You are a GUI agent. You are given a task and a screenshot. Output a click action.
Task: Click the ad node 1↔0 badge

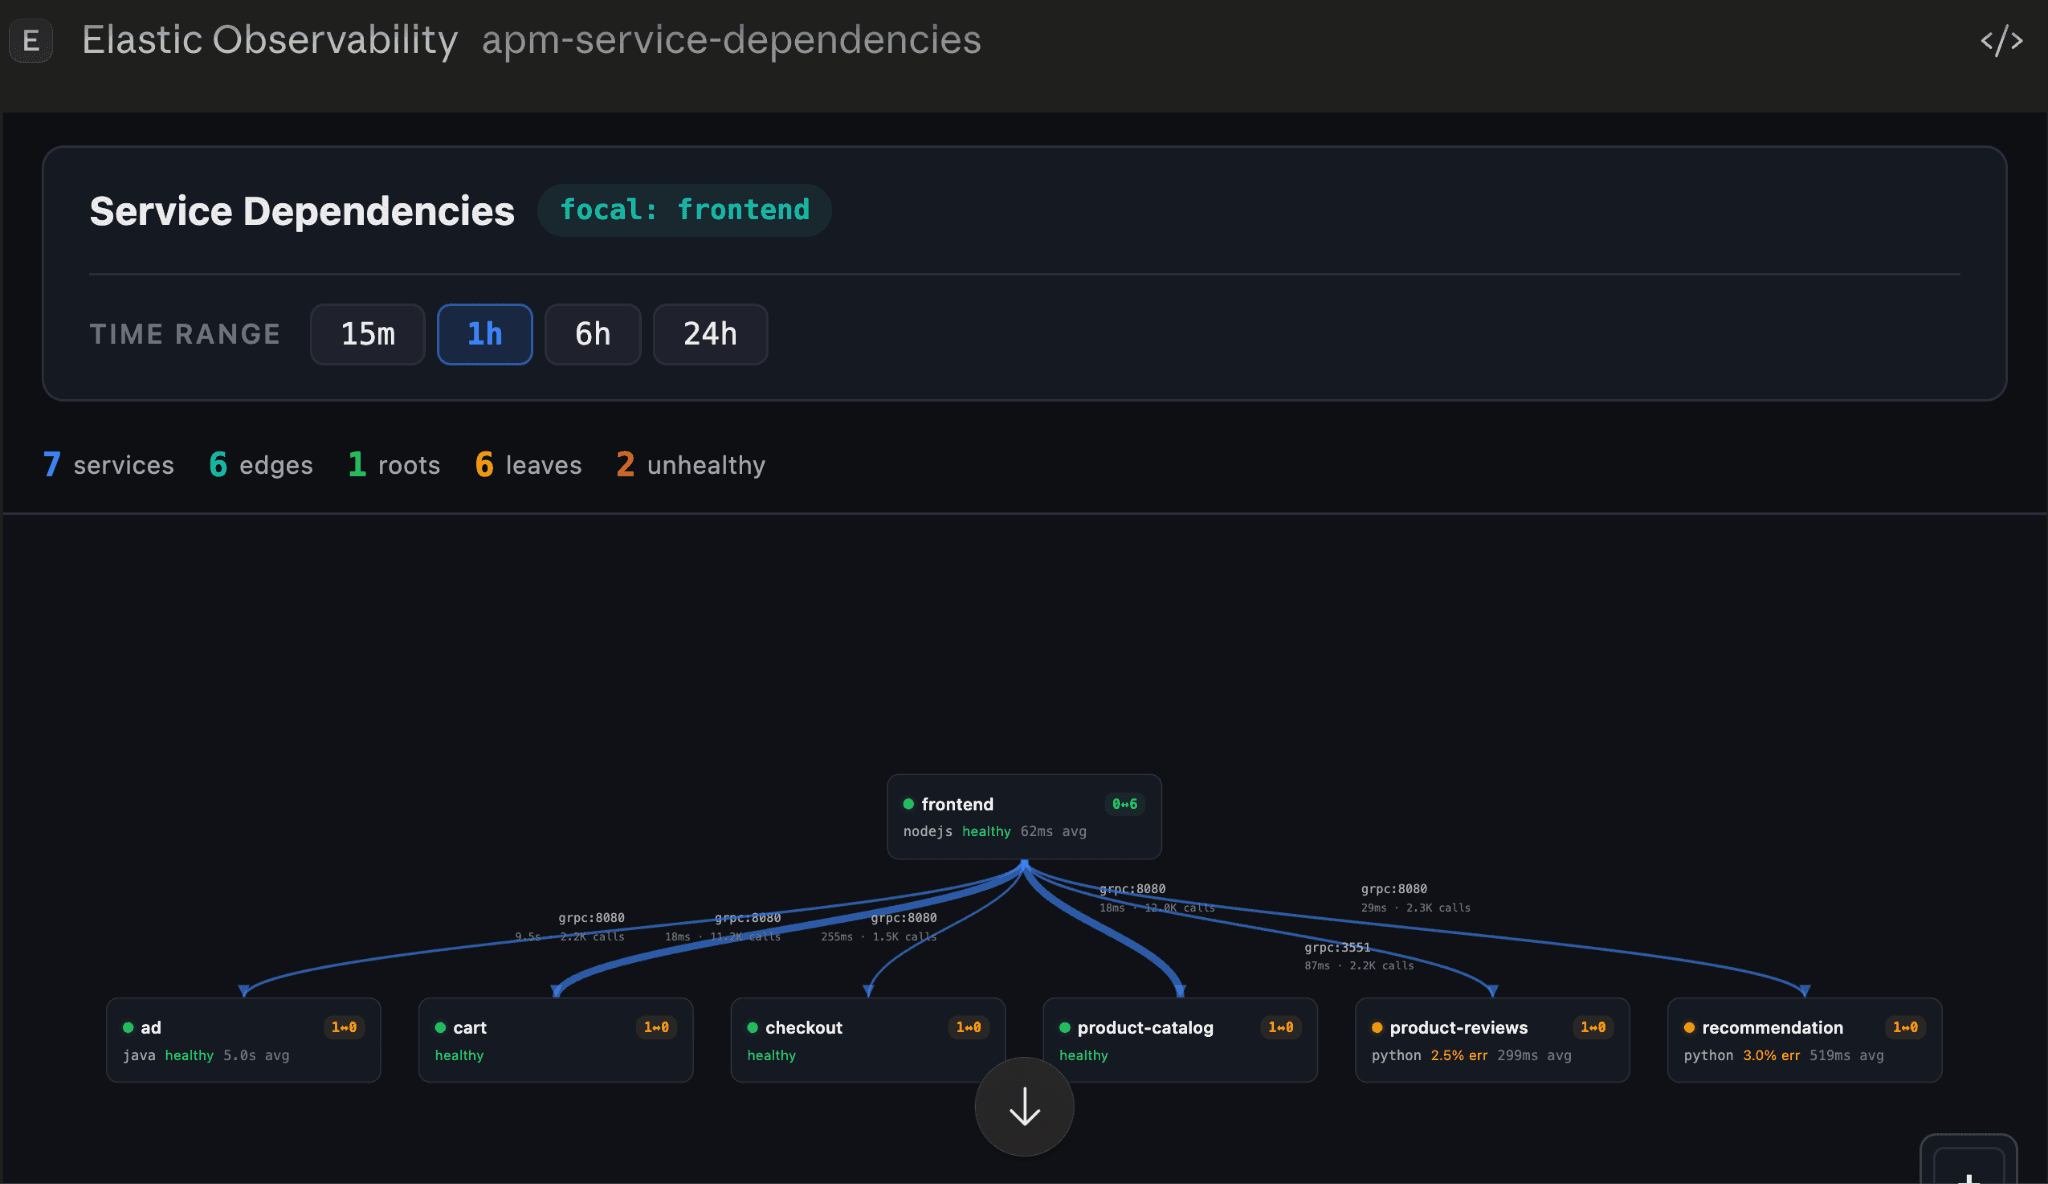(x=344, y=1027)
